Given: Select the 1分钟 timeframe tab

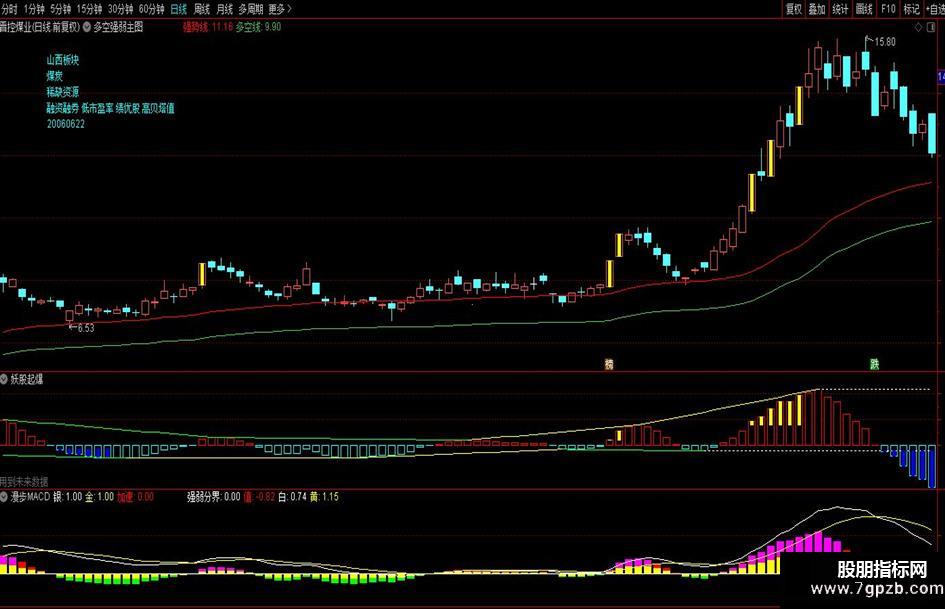Looking at the screenshot, I should 34,9.
